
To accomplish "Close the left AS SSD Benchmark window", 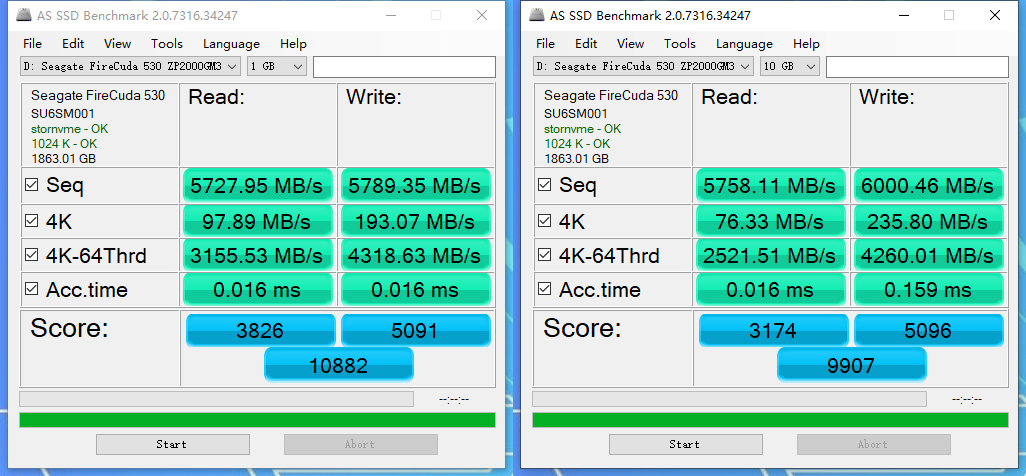I will [x=482, y=15].
